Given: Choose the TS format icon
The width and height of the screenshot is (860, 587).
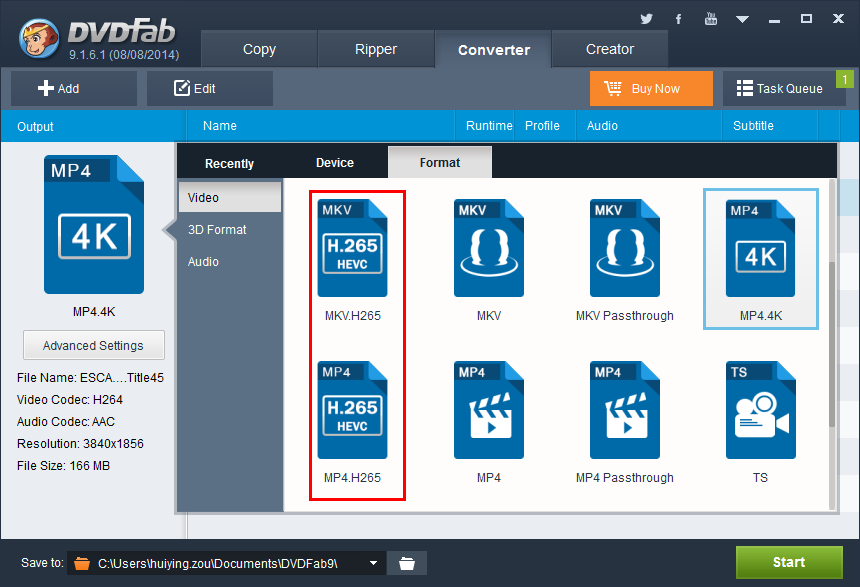Looking at the screenshot, I should pos(761,410).
